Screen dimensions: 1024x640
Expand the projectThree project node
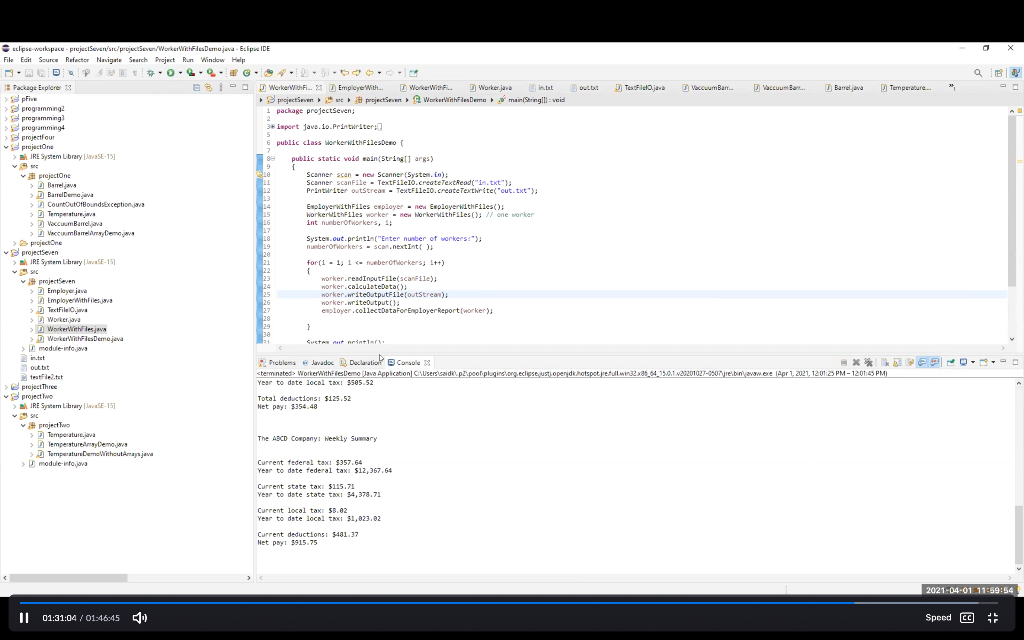point(7,387)
